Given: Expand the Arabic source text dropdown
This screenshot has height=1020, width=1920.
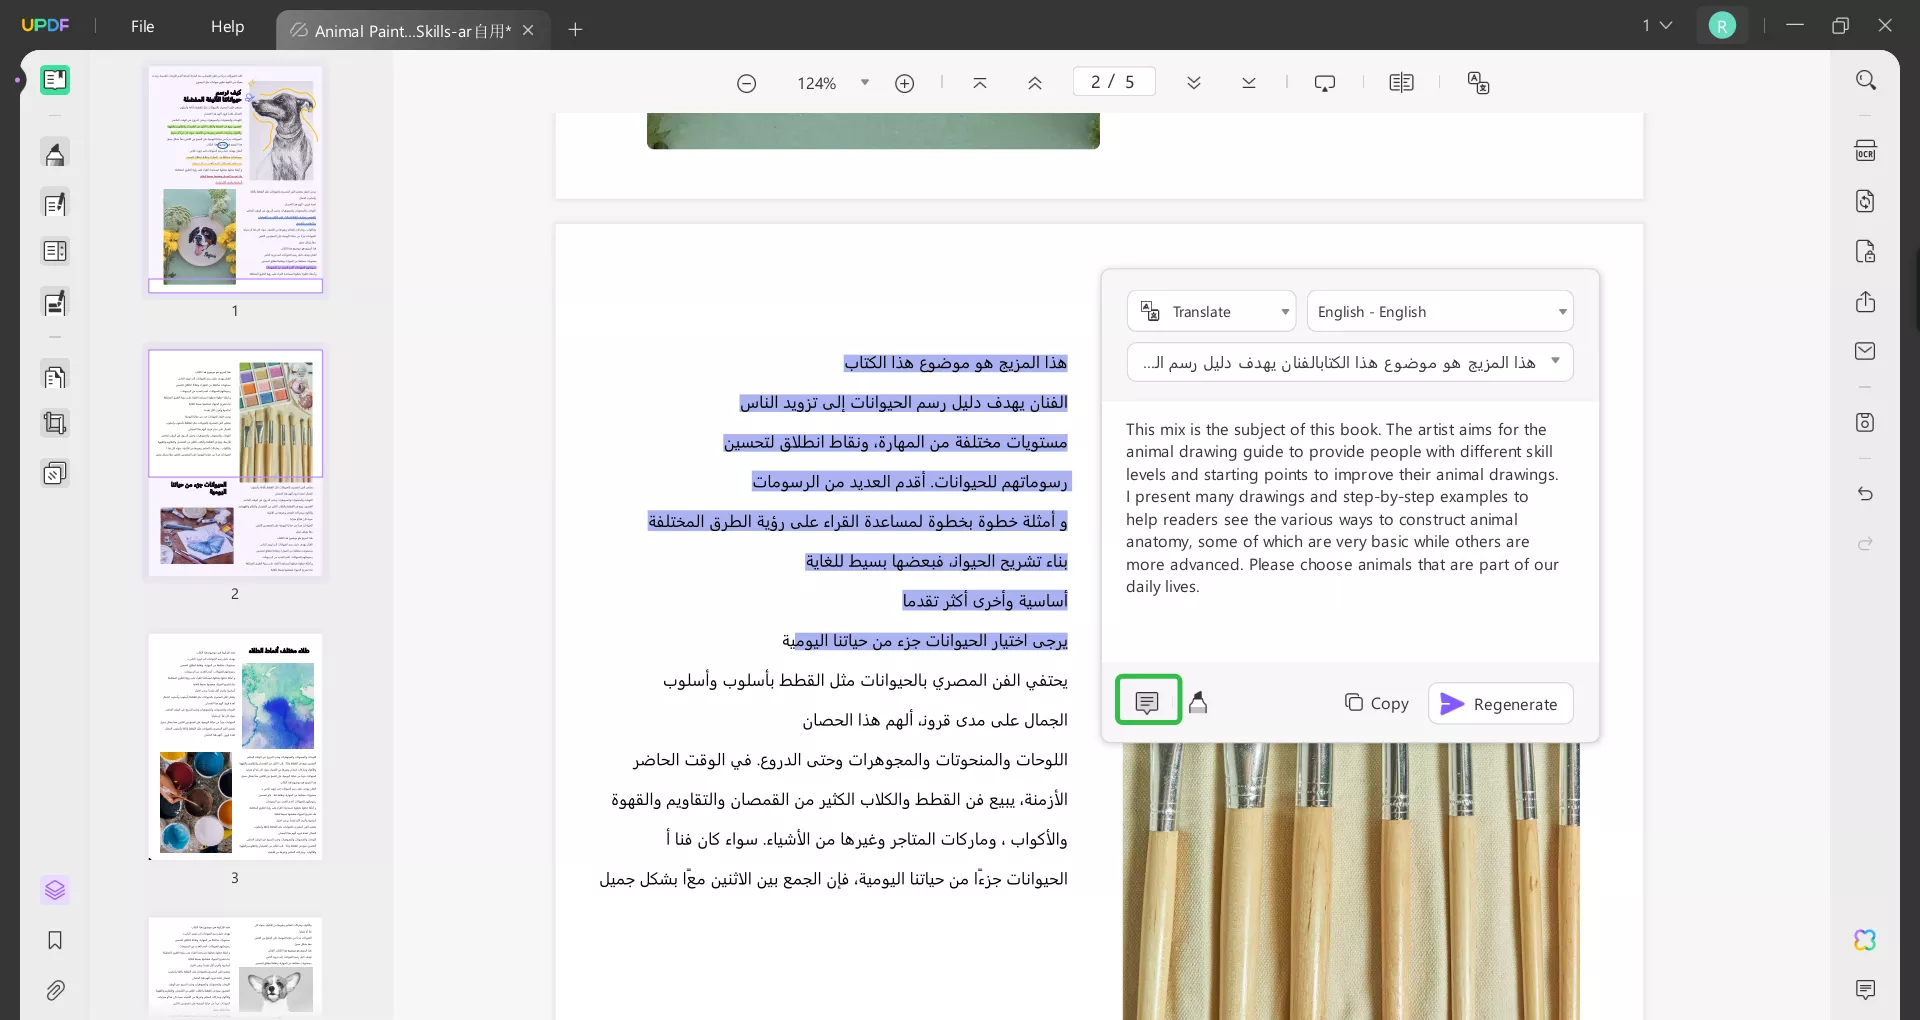Looking at the screenshot, I should [x=1556, y=361].
